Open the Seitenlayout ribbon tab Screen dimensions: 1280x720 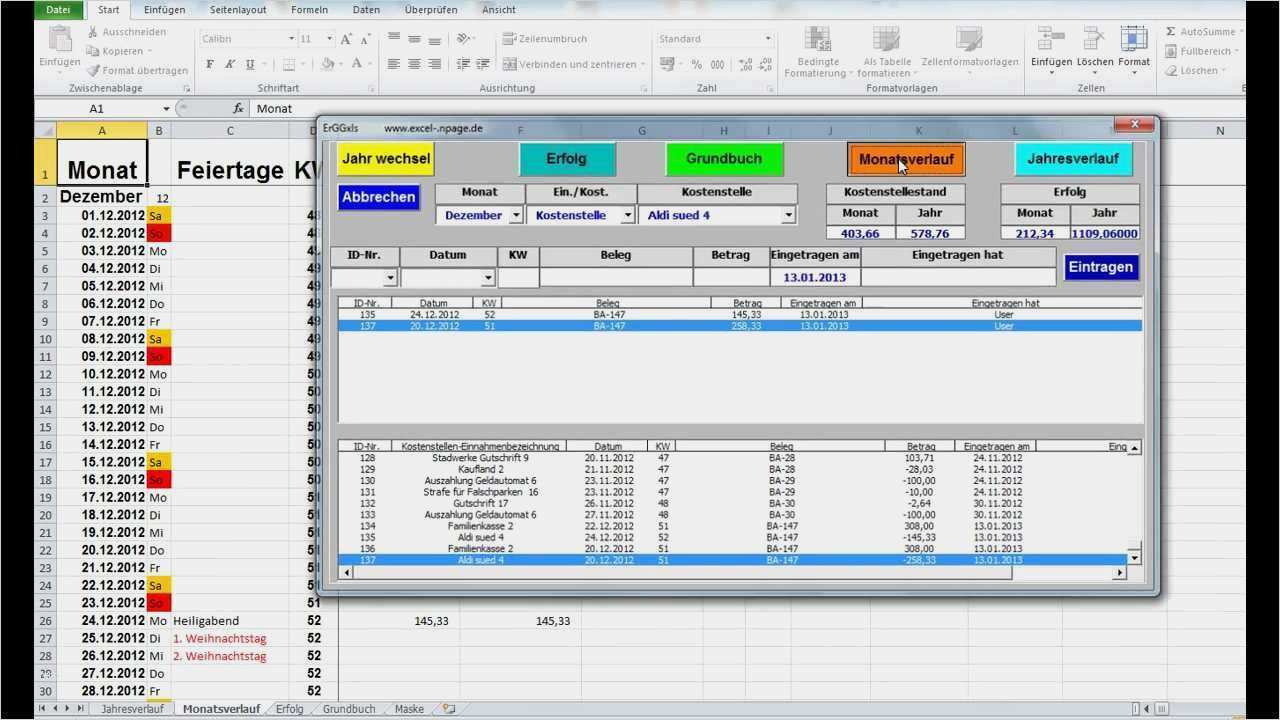click(238, 10)
